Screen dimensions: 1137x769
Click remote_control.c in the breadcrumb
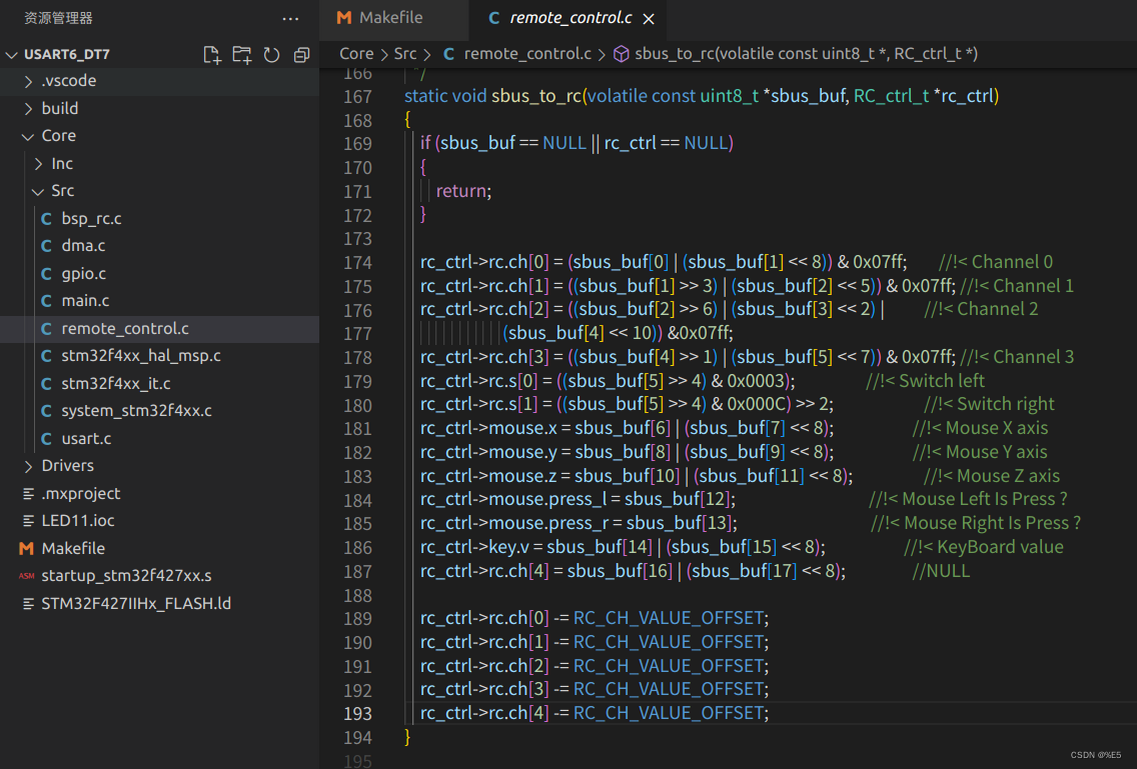click(527, 54)
